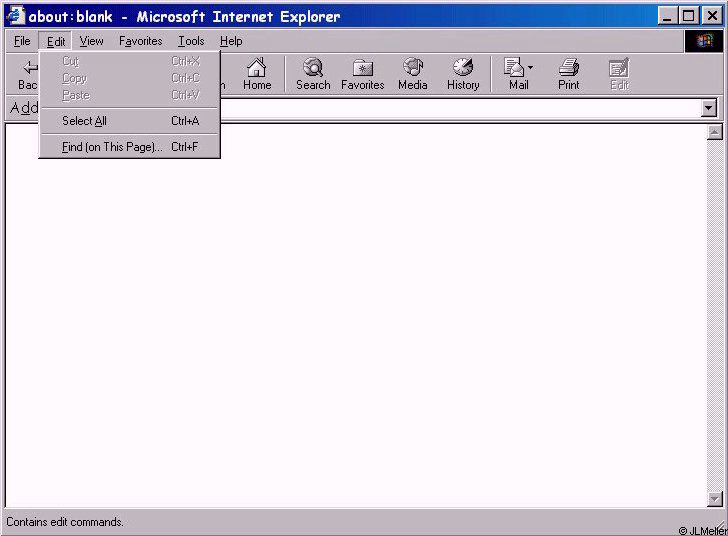This screenshot has height=536, width=728.
Task: Open the Tools menu
Action: [x=191, y=41]
